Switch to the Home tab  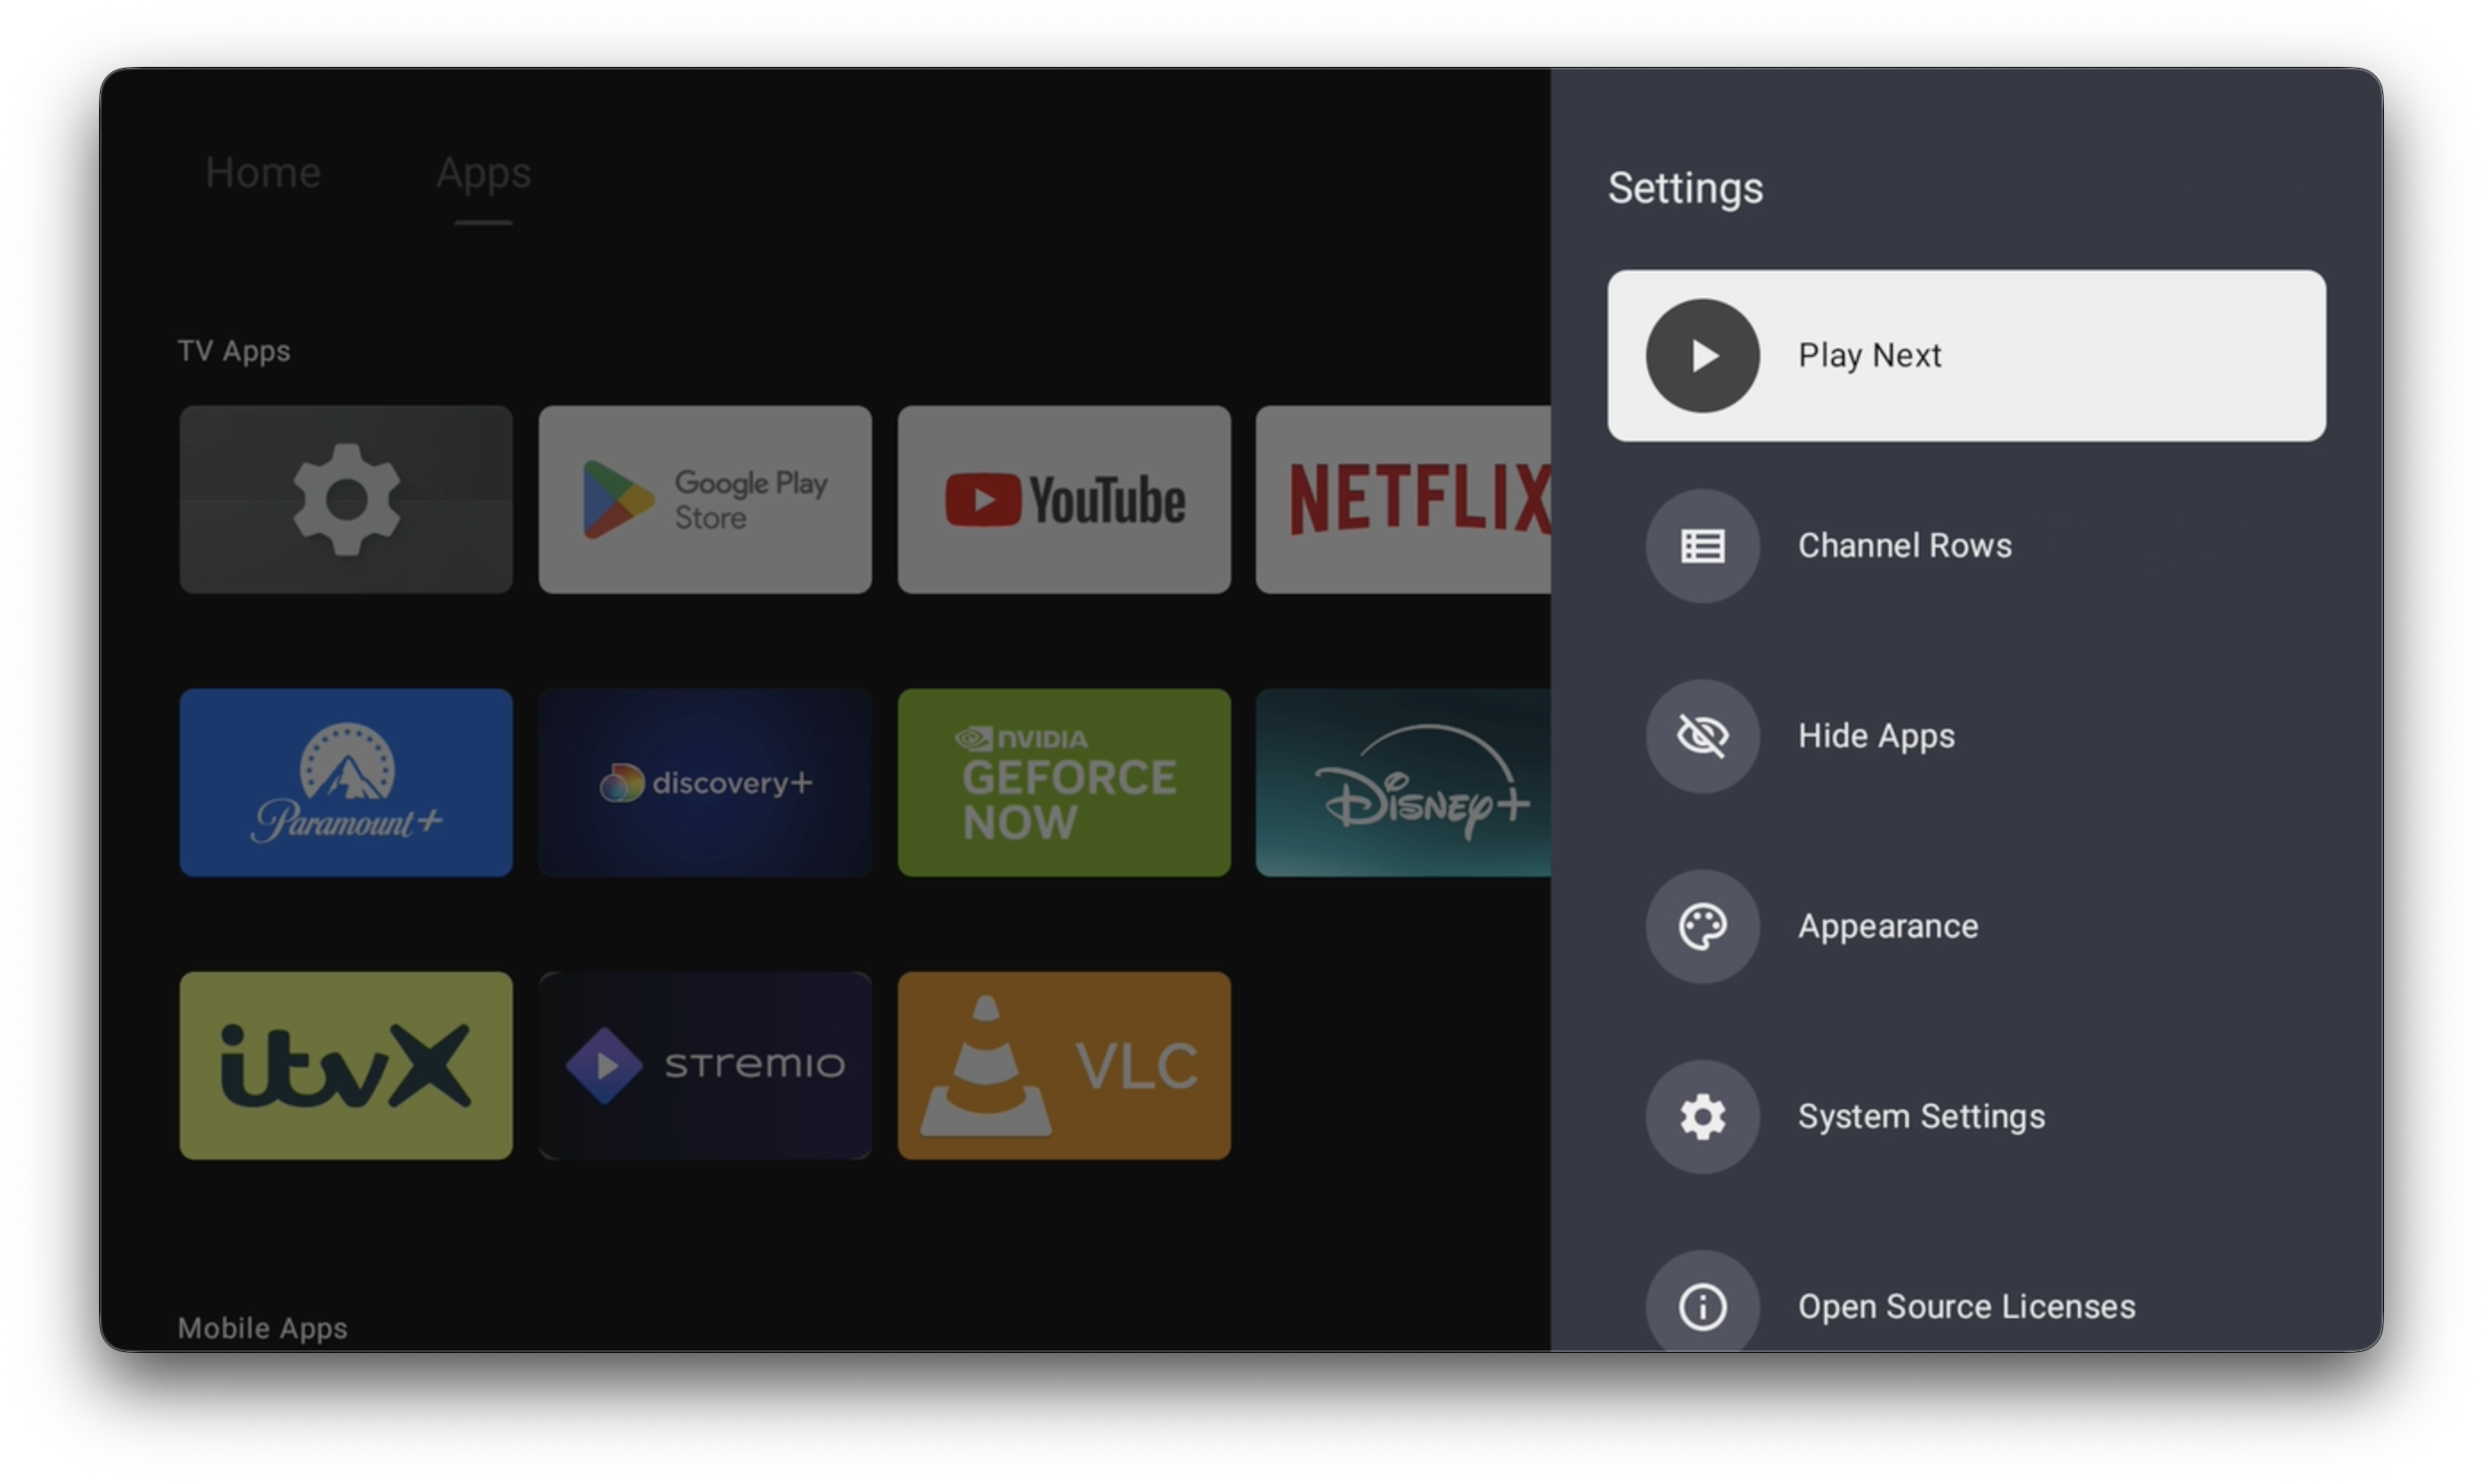click(x=263, y=173)
